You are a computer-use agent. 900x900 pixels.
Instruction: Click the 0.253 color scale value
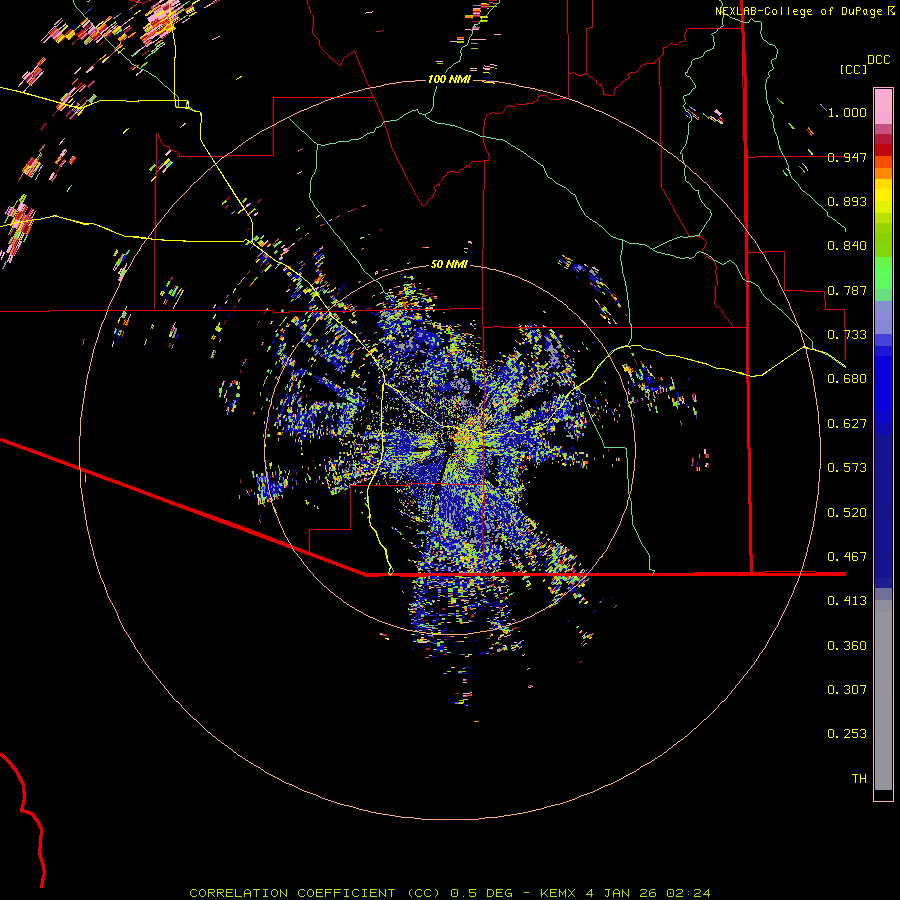847,734
